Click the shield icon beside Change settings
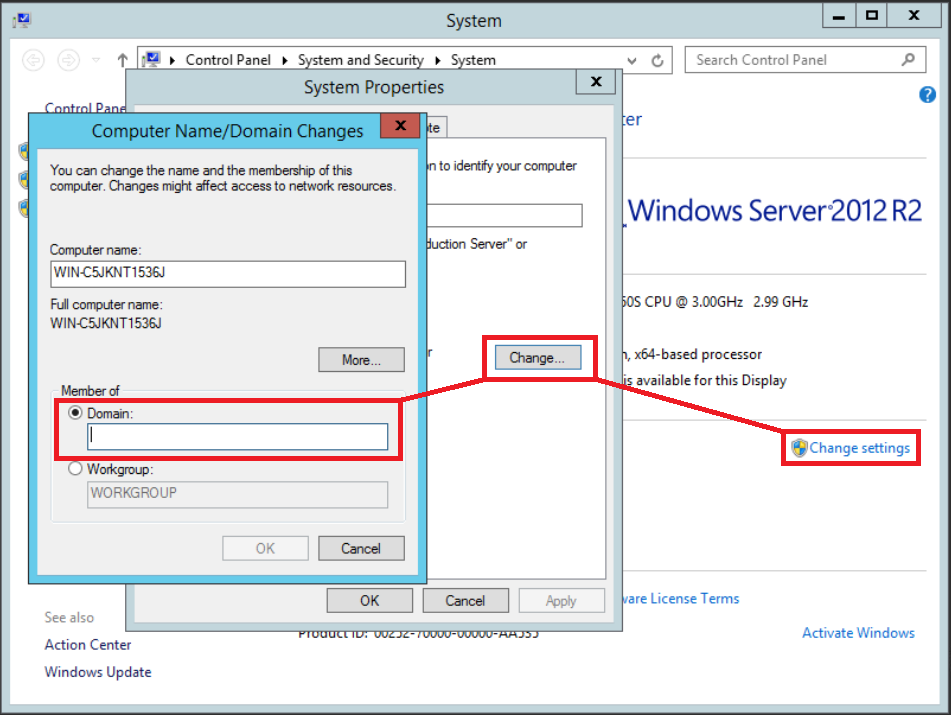 [x=799, y=448]
